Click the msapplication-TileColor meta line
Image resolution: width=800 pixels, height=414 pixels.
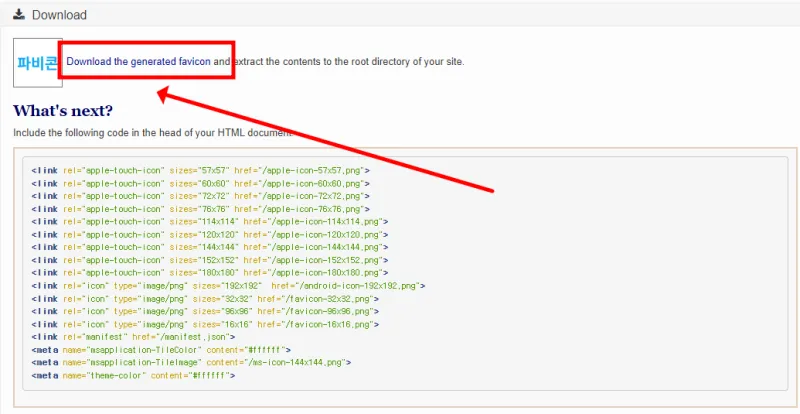(x=161, y=349)
